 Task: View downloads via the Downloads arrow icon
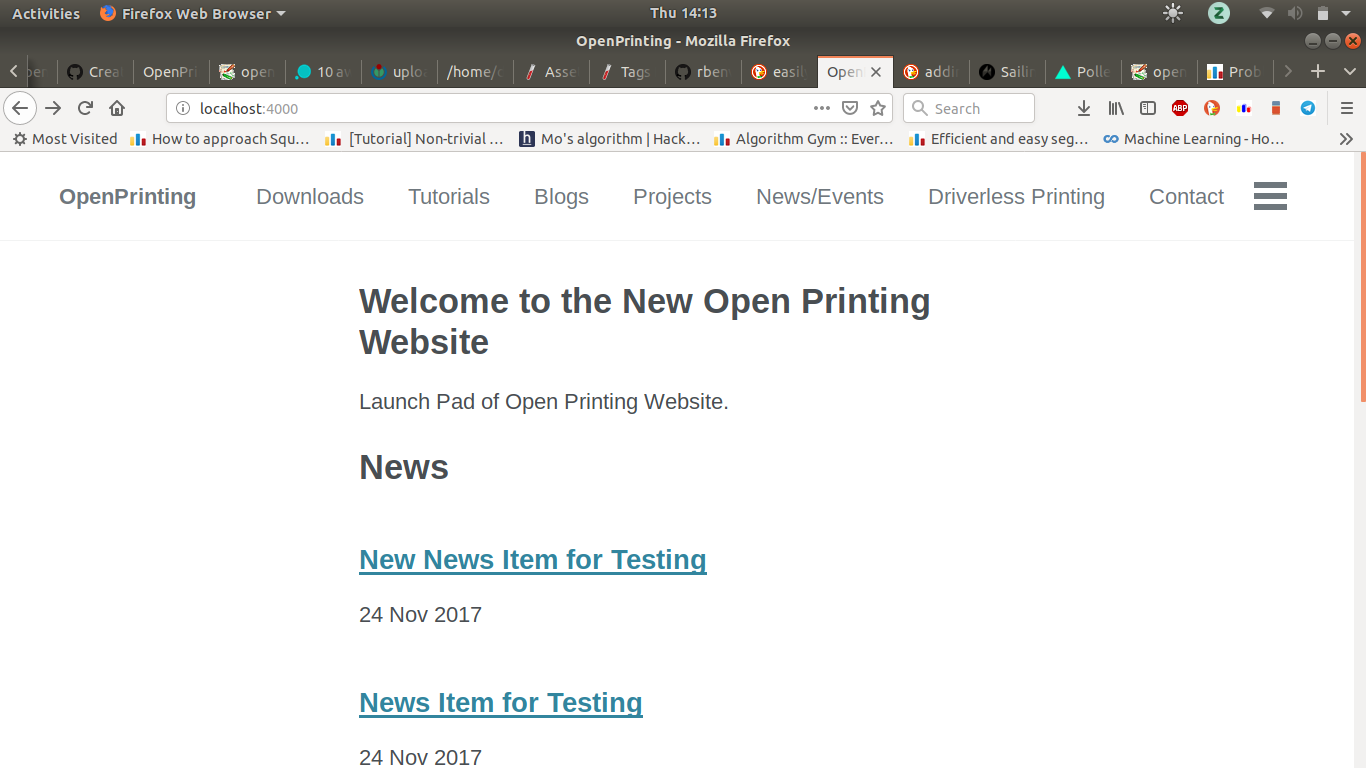click(x=1084, y=108)
